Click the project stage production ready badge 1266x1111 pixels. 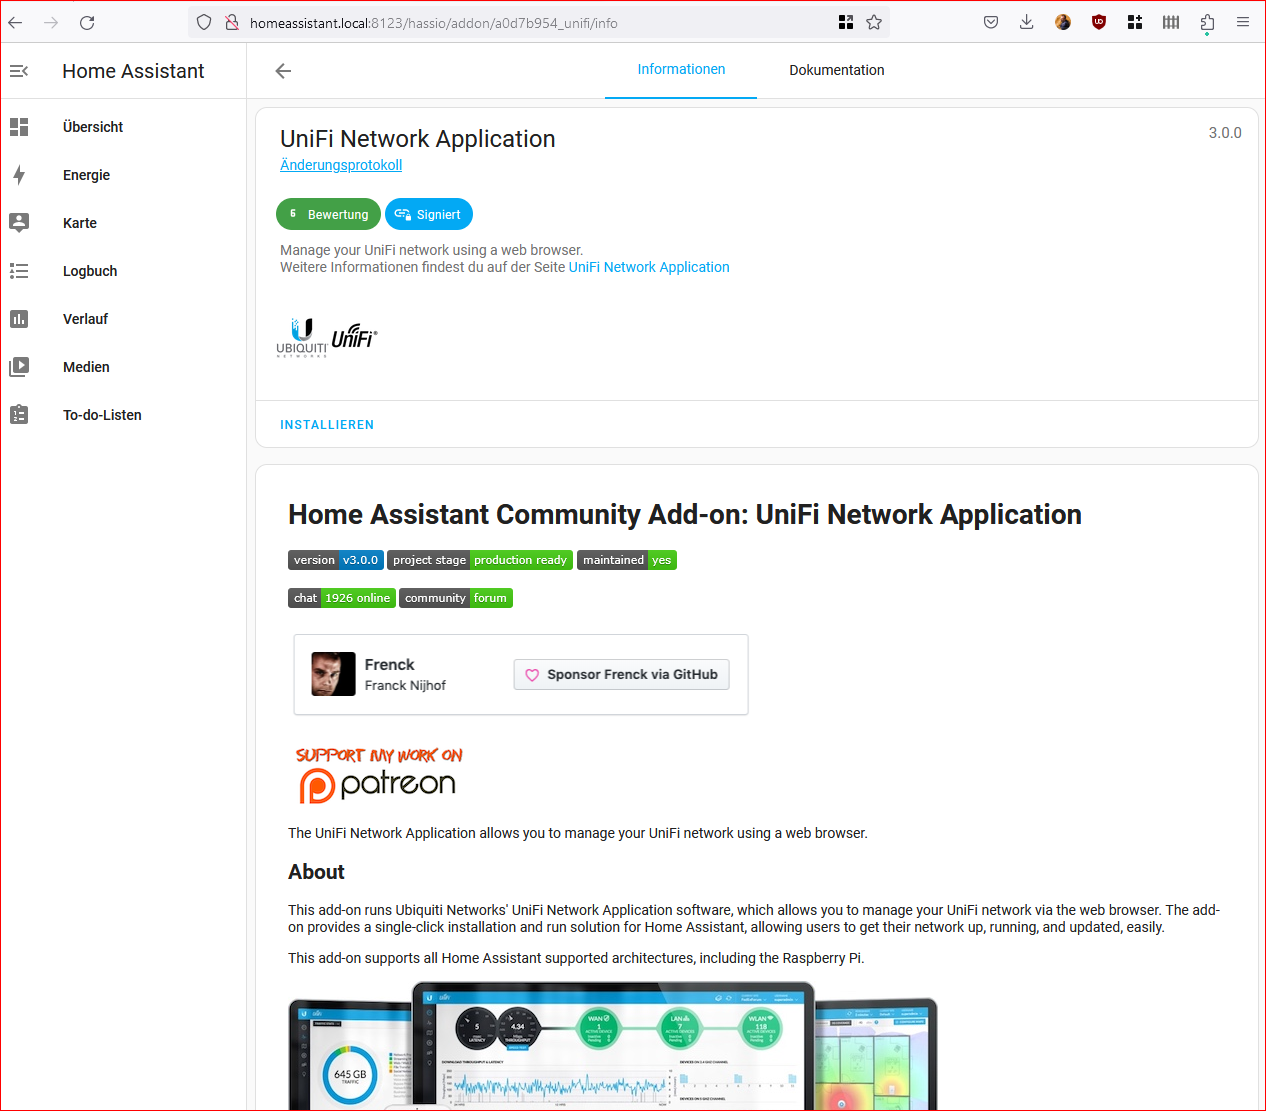(x=480, y=560)
